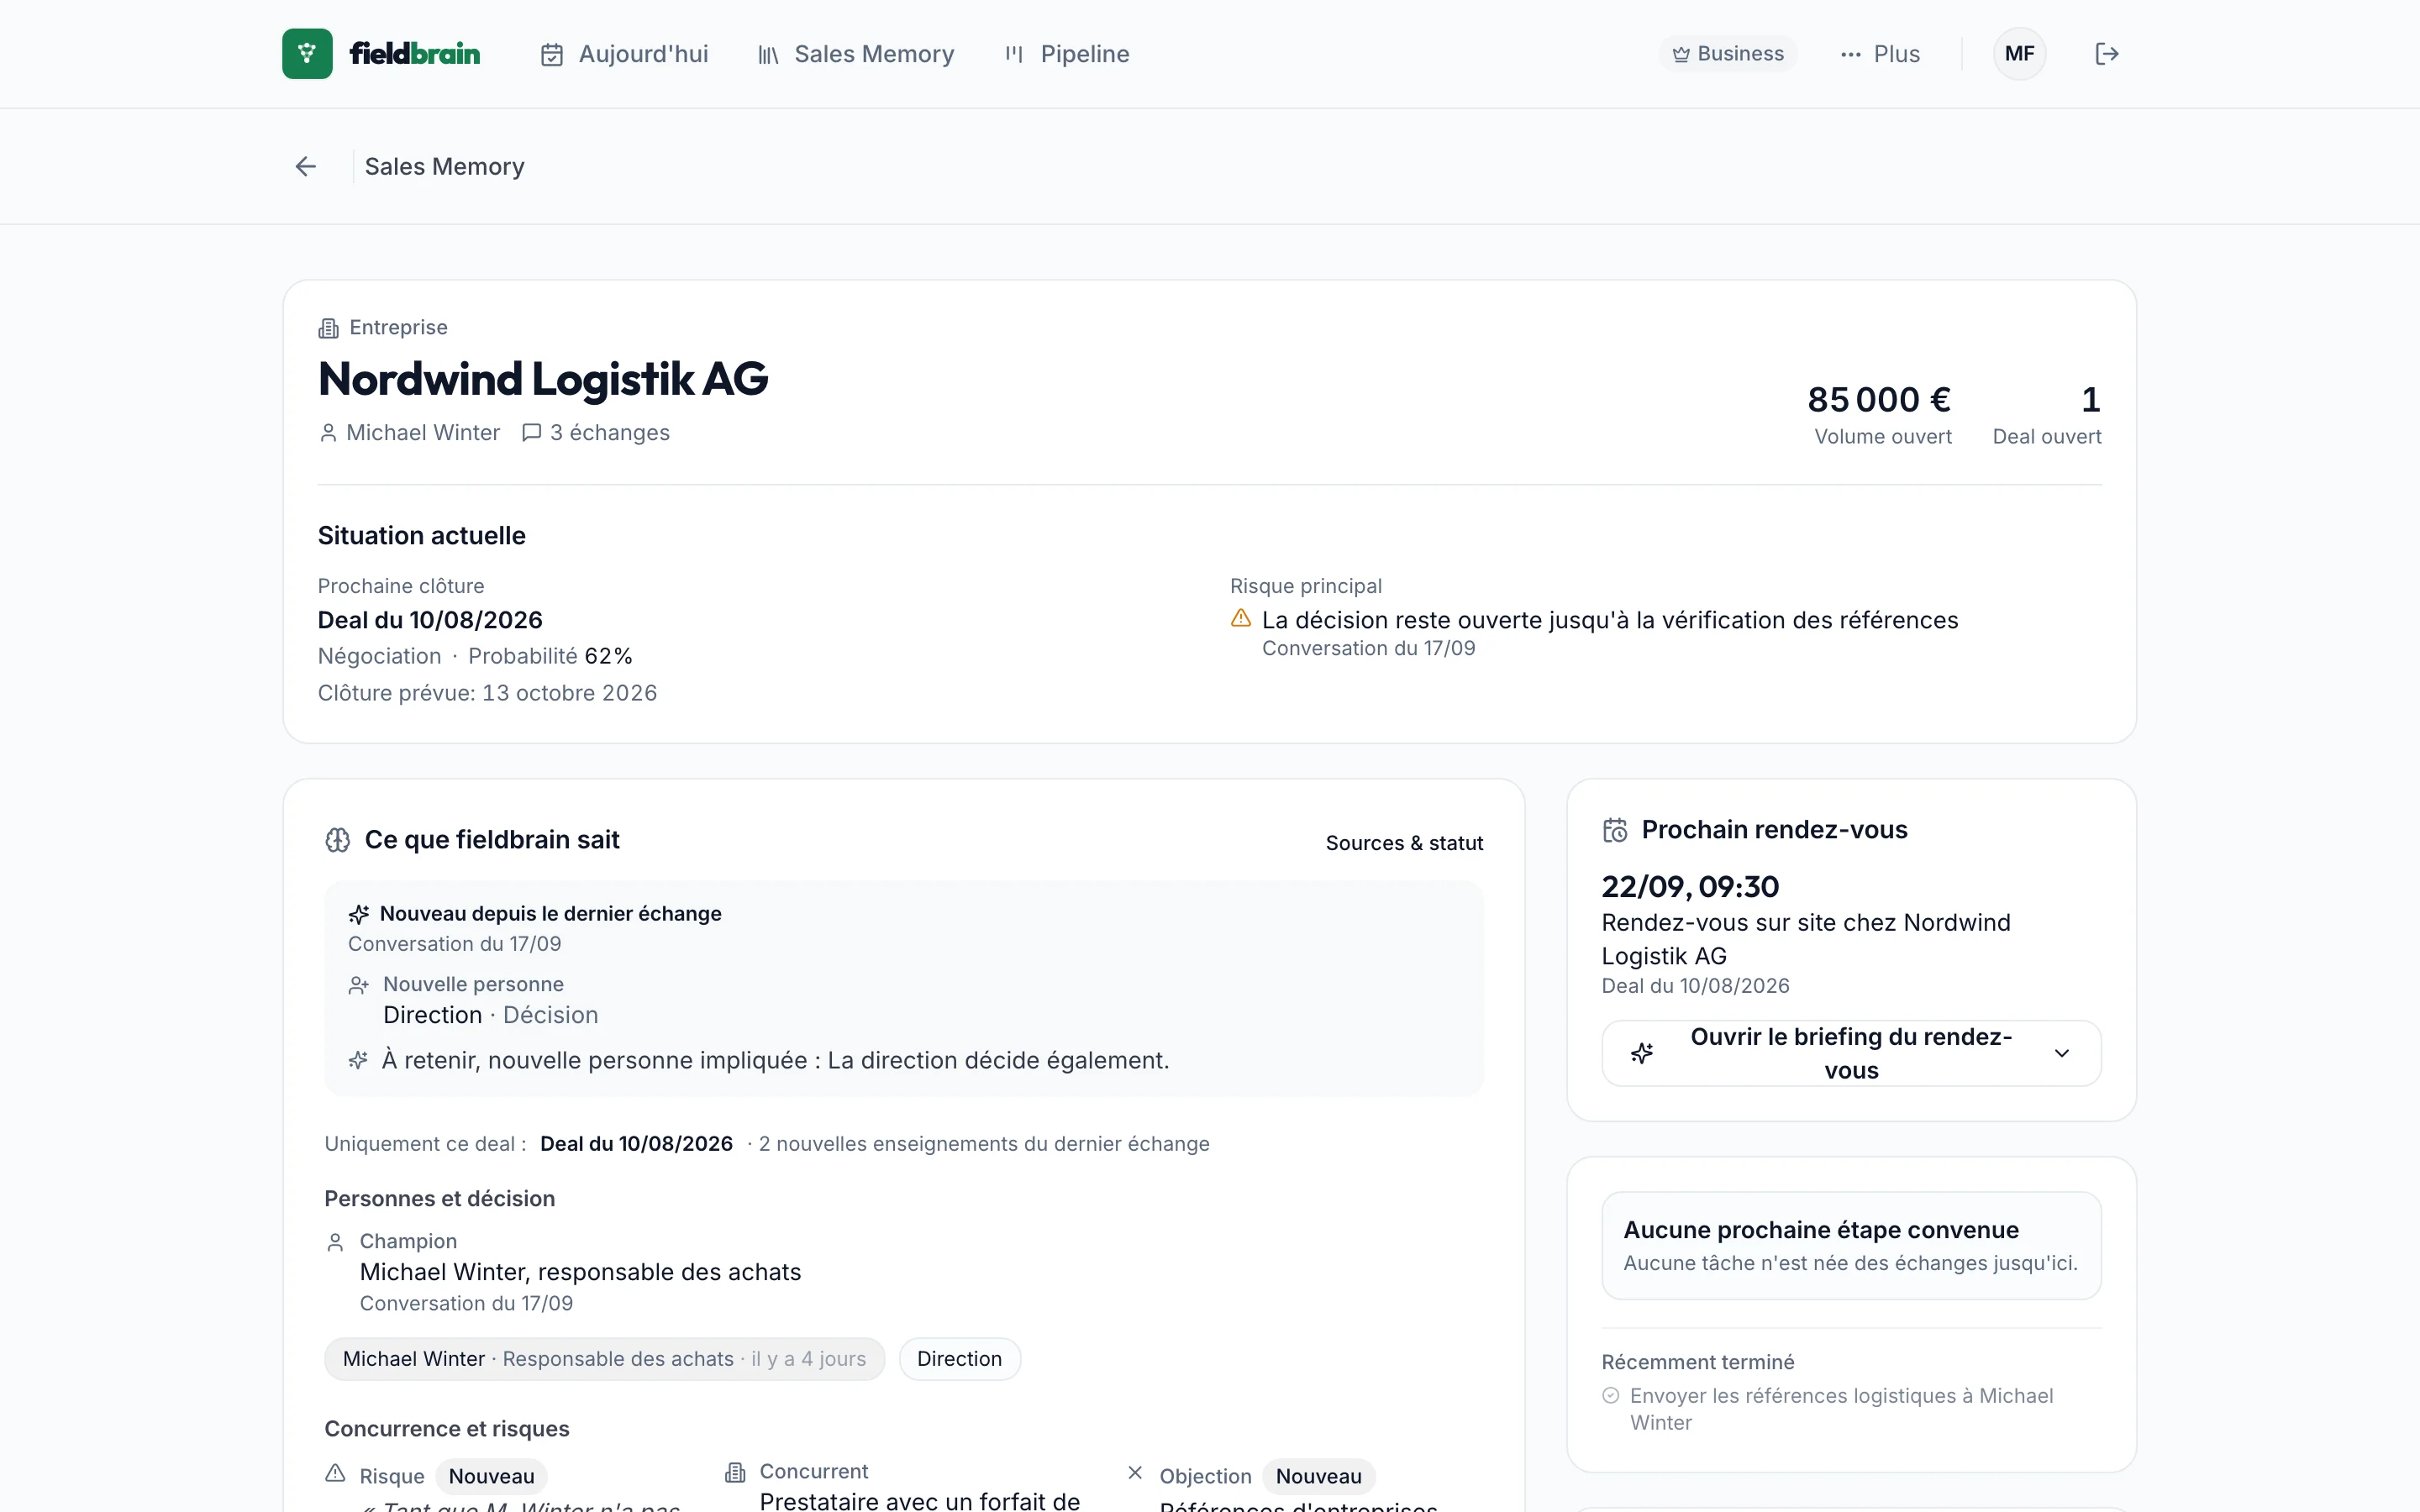
Task: Click the Sales Memory breadcrumb
Action: point(444,167)
